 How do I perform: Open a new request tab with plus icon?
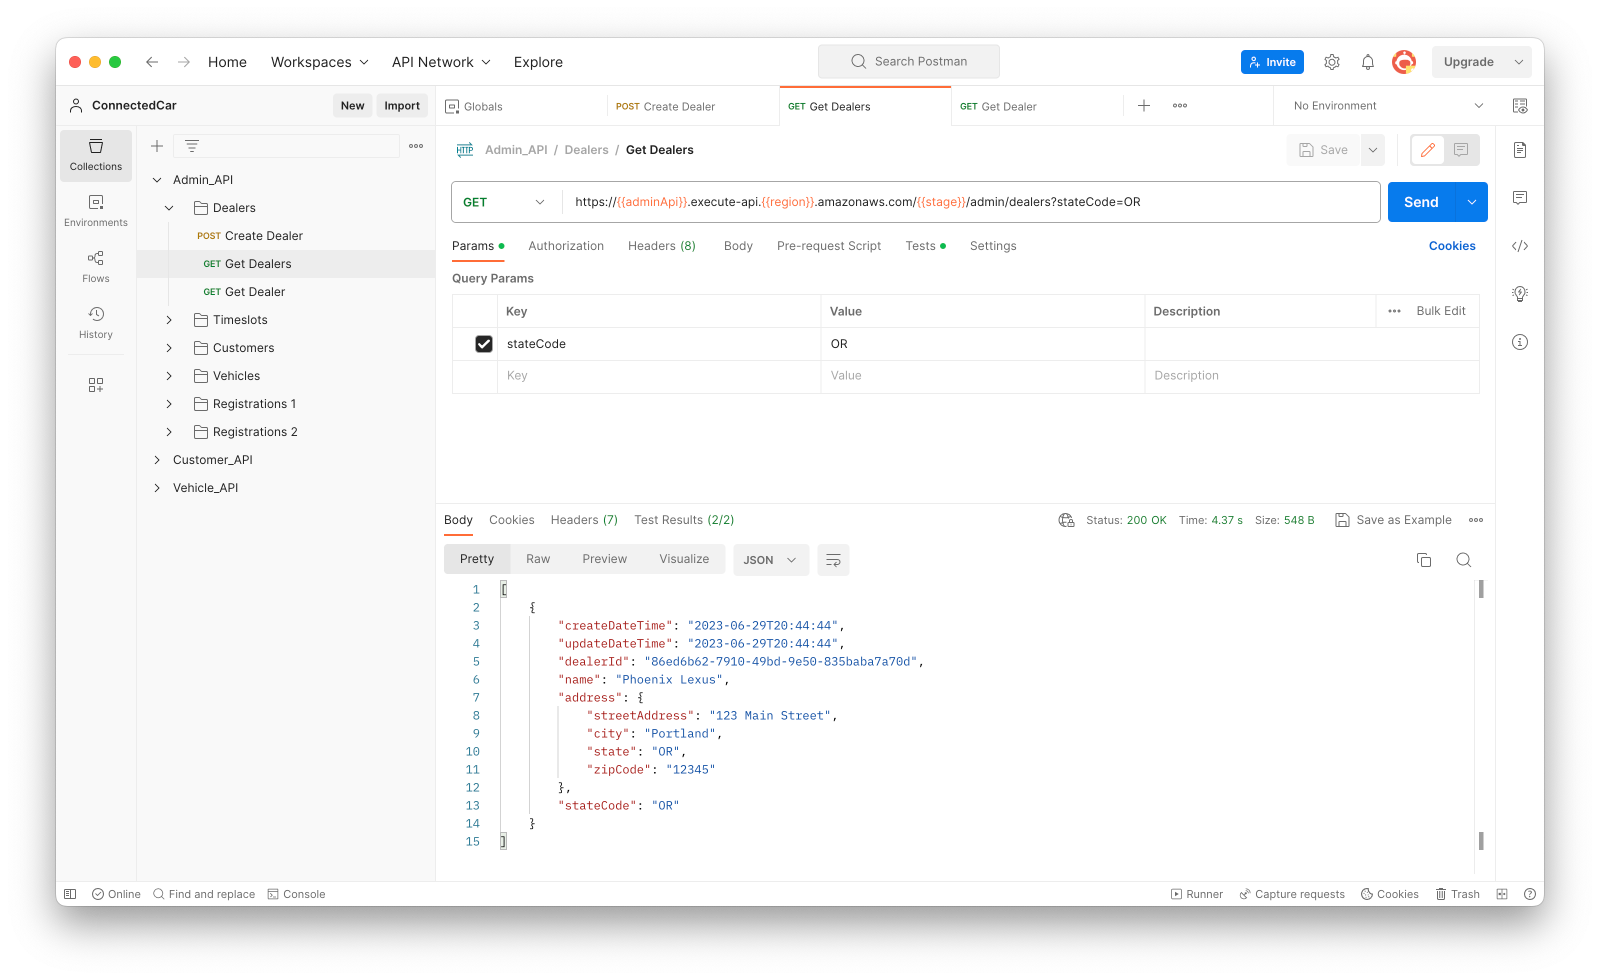1144,106
